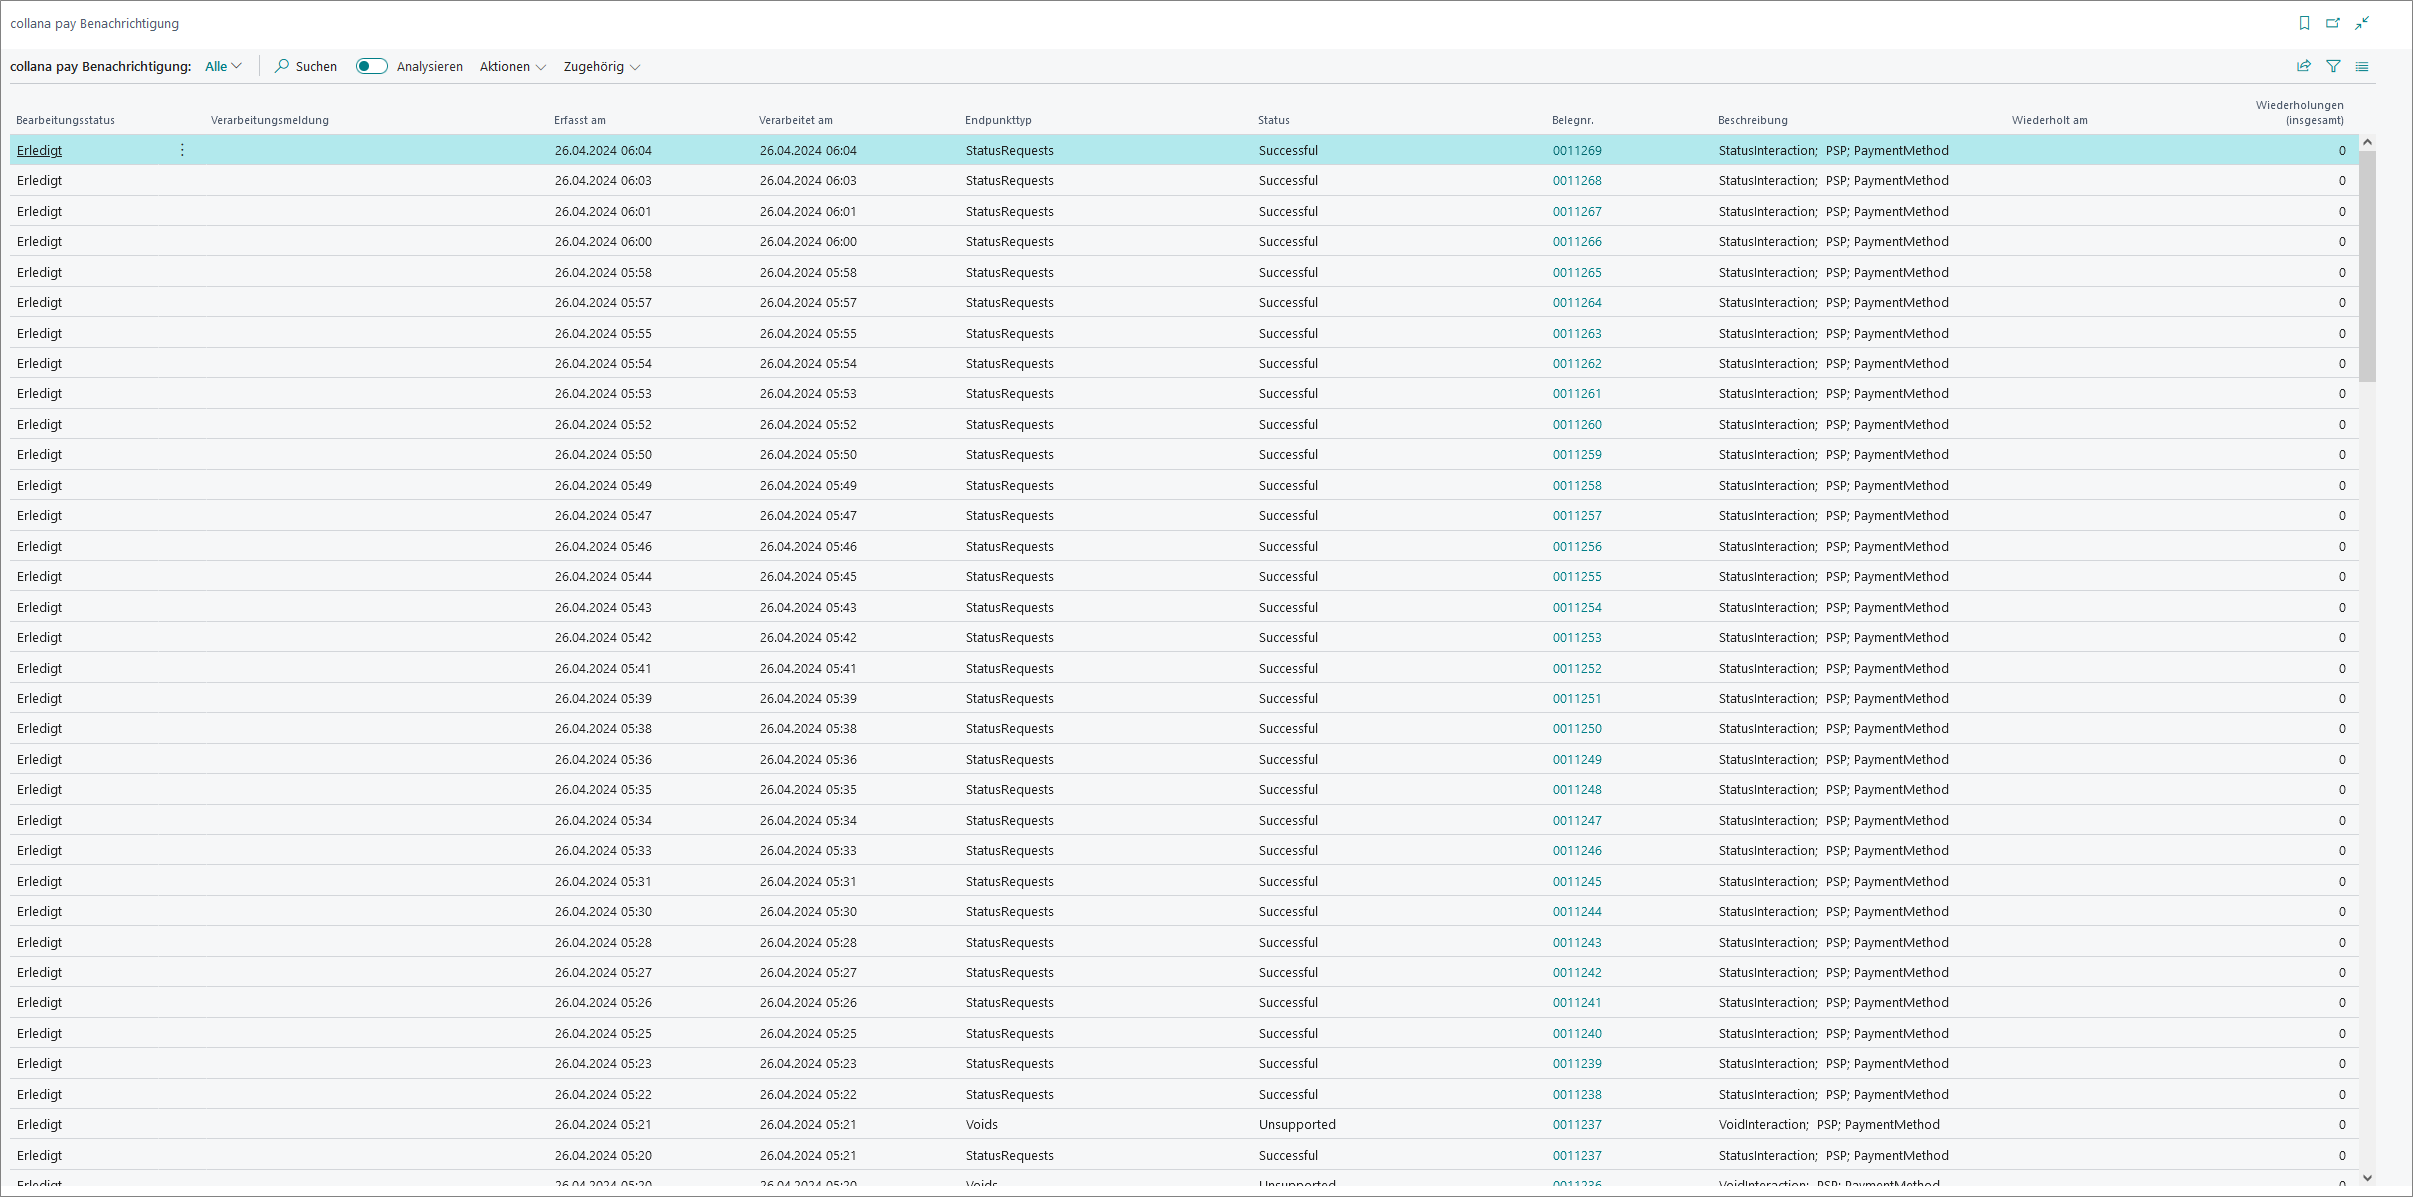2413x1197 pixels.
Task: Click Erledigt in row 0011265
Action: 39,272
